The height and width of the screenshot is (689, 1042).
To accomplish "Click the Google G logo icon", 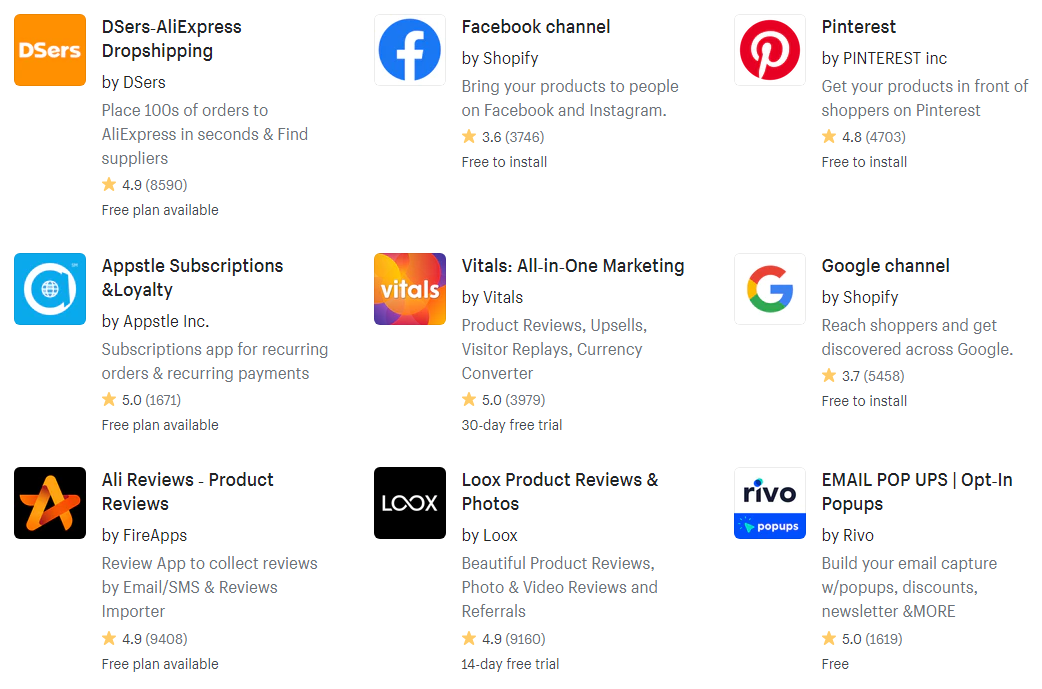I will point(770,289).
